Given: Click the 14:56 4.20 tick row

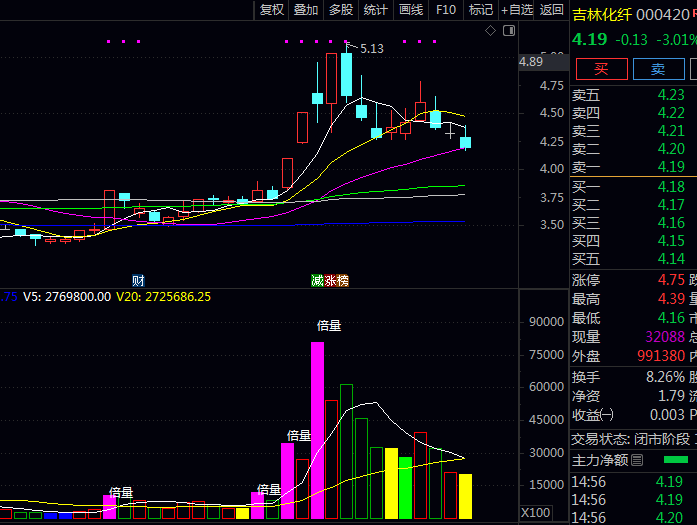Looking at the screenshot, I should [627, 518].
